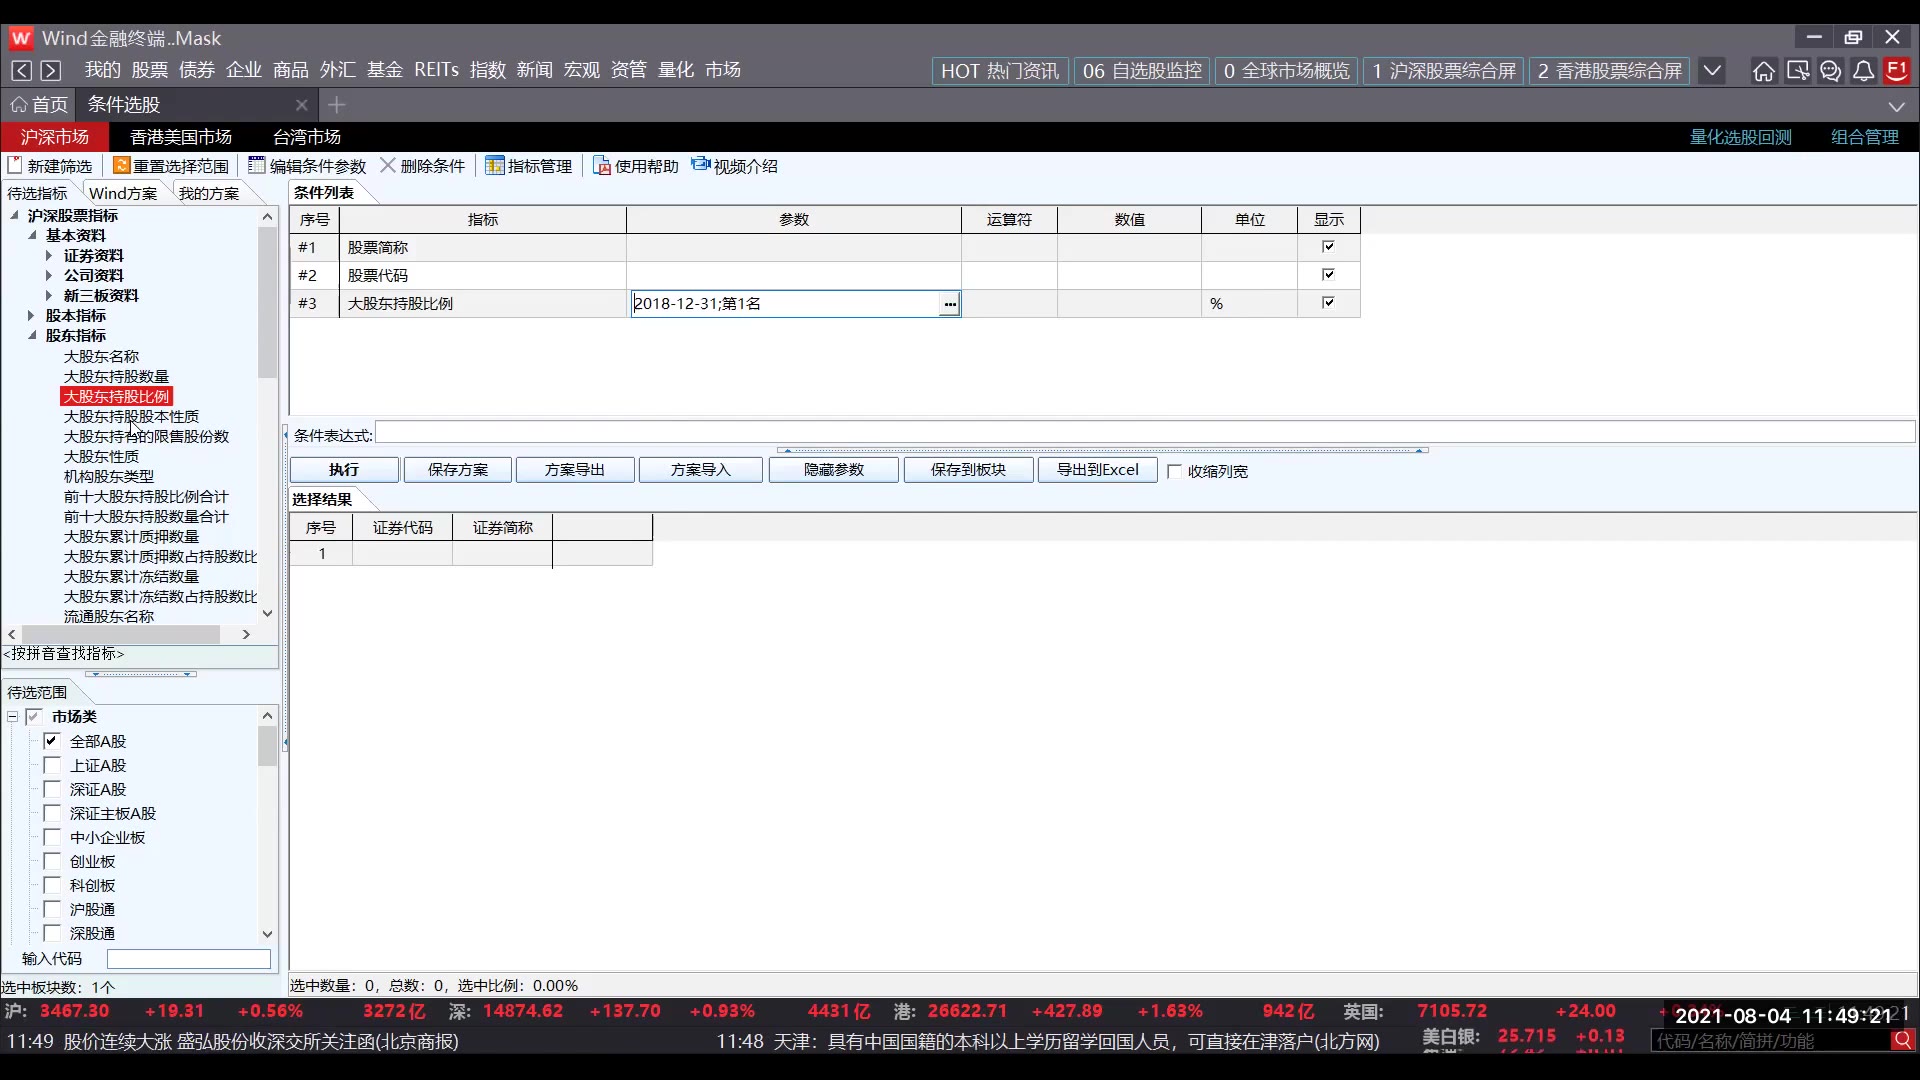Click the red F1 help icon
This screenshot has height=1080, width=1920.
[1897, 71]
